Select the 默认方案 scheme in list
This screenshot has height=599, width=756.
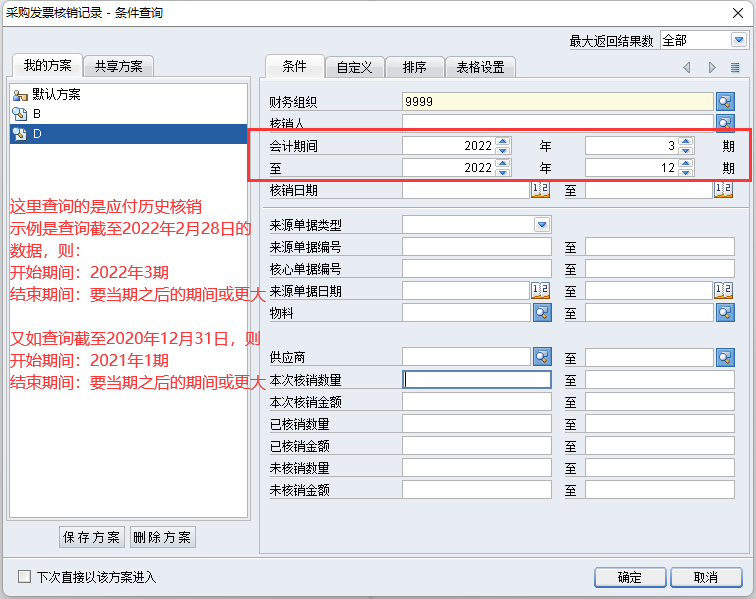pos(56,94)
